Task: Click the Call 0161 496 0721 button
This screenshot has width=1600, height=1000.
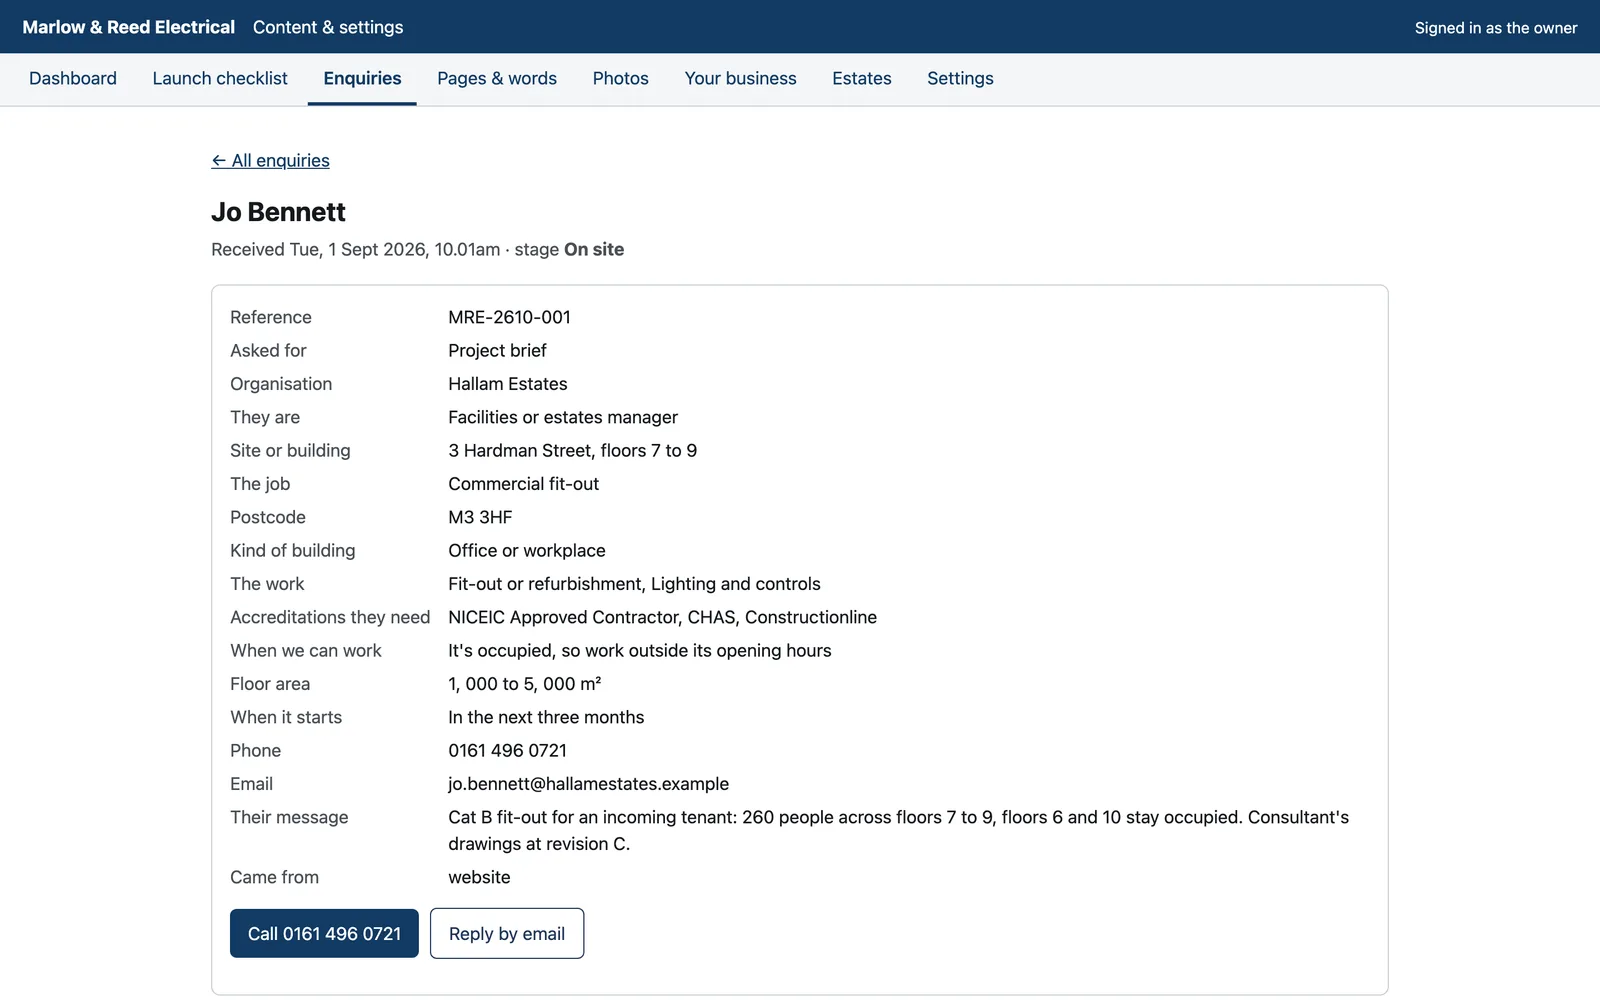Action: pyautogui.click(x=324, y=933)
